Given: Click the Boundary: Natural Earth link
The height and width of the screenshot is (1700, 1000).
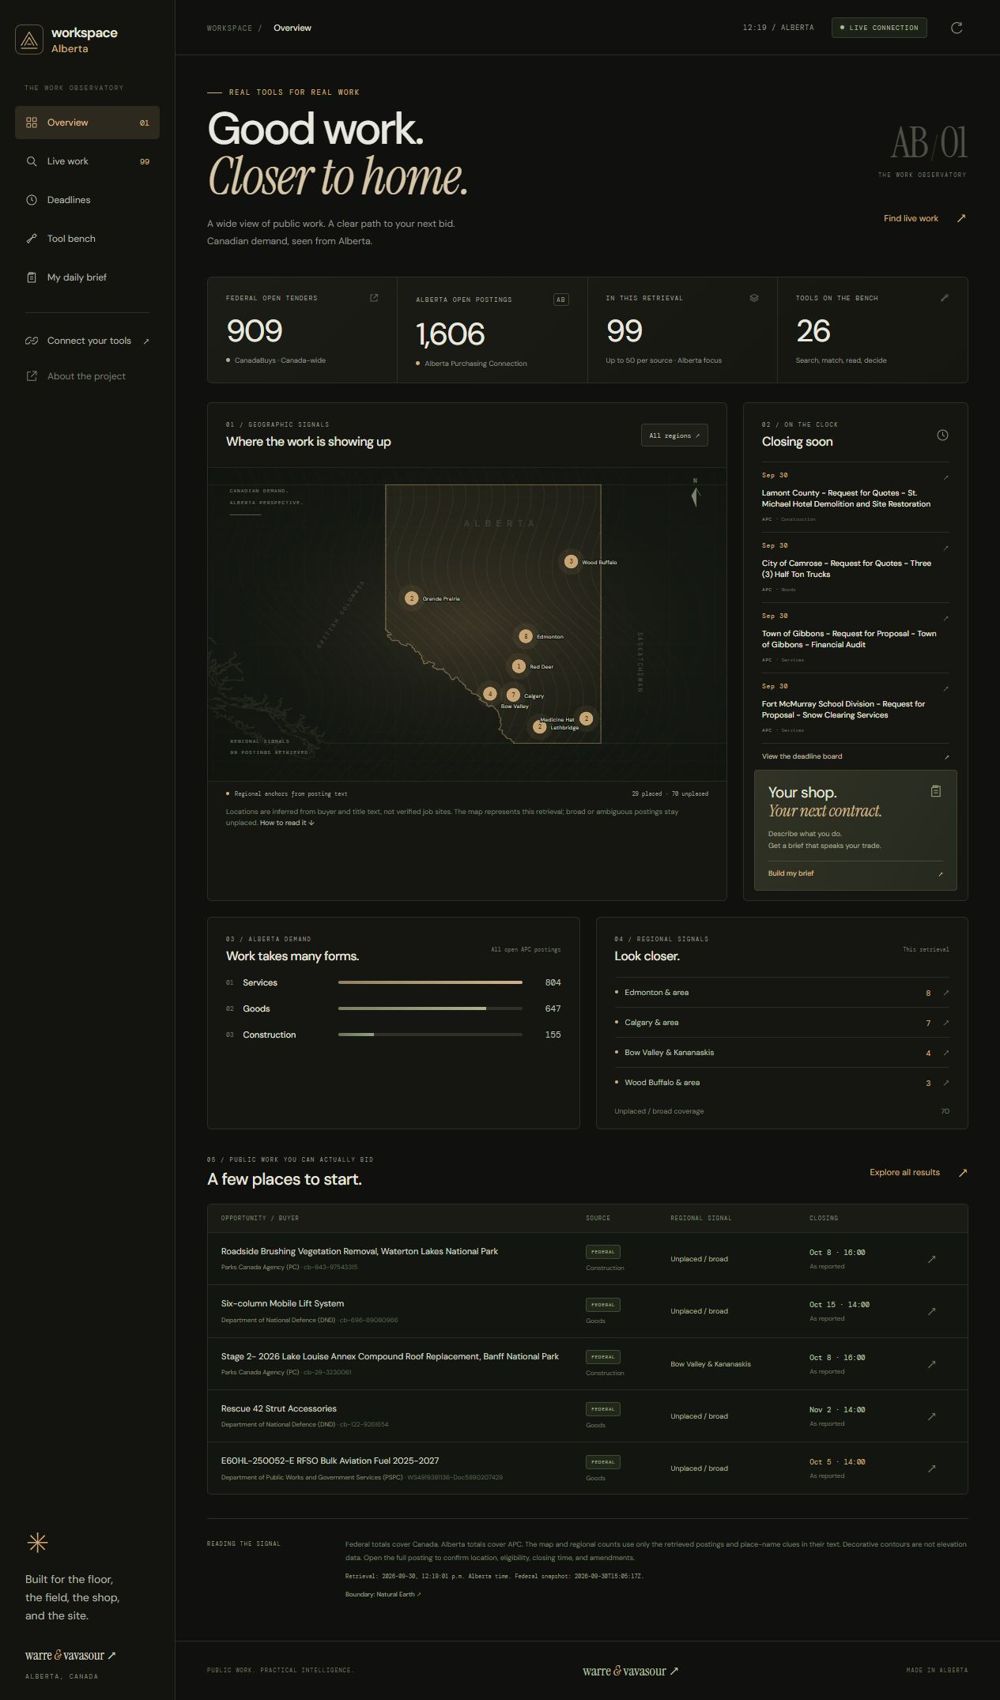Looking at the screenshot, I should (383, 1594).
